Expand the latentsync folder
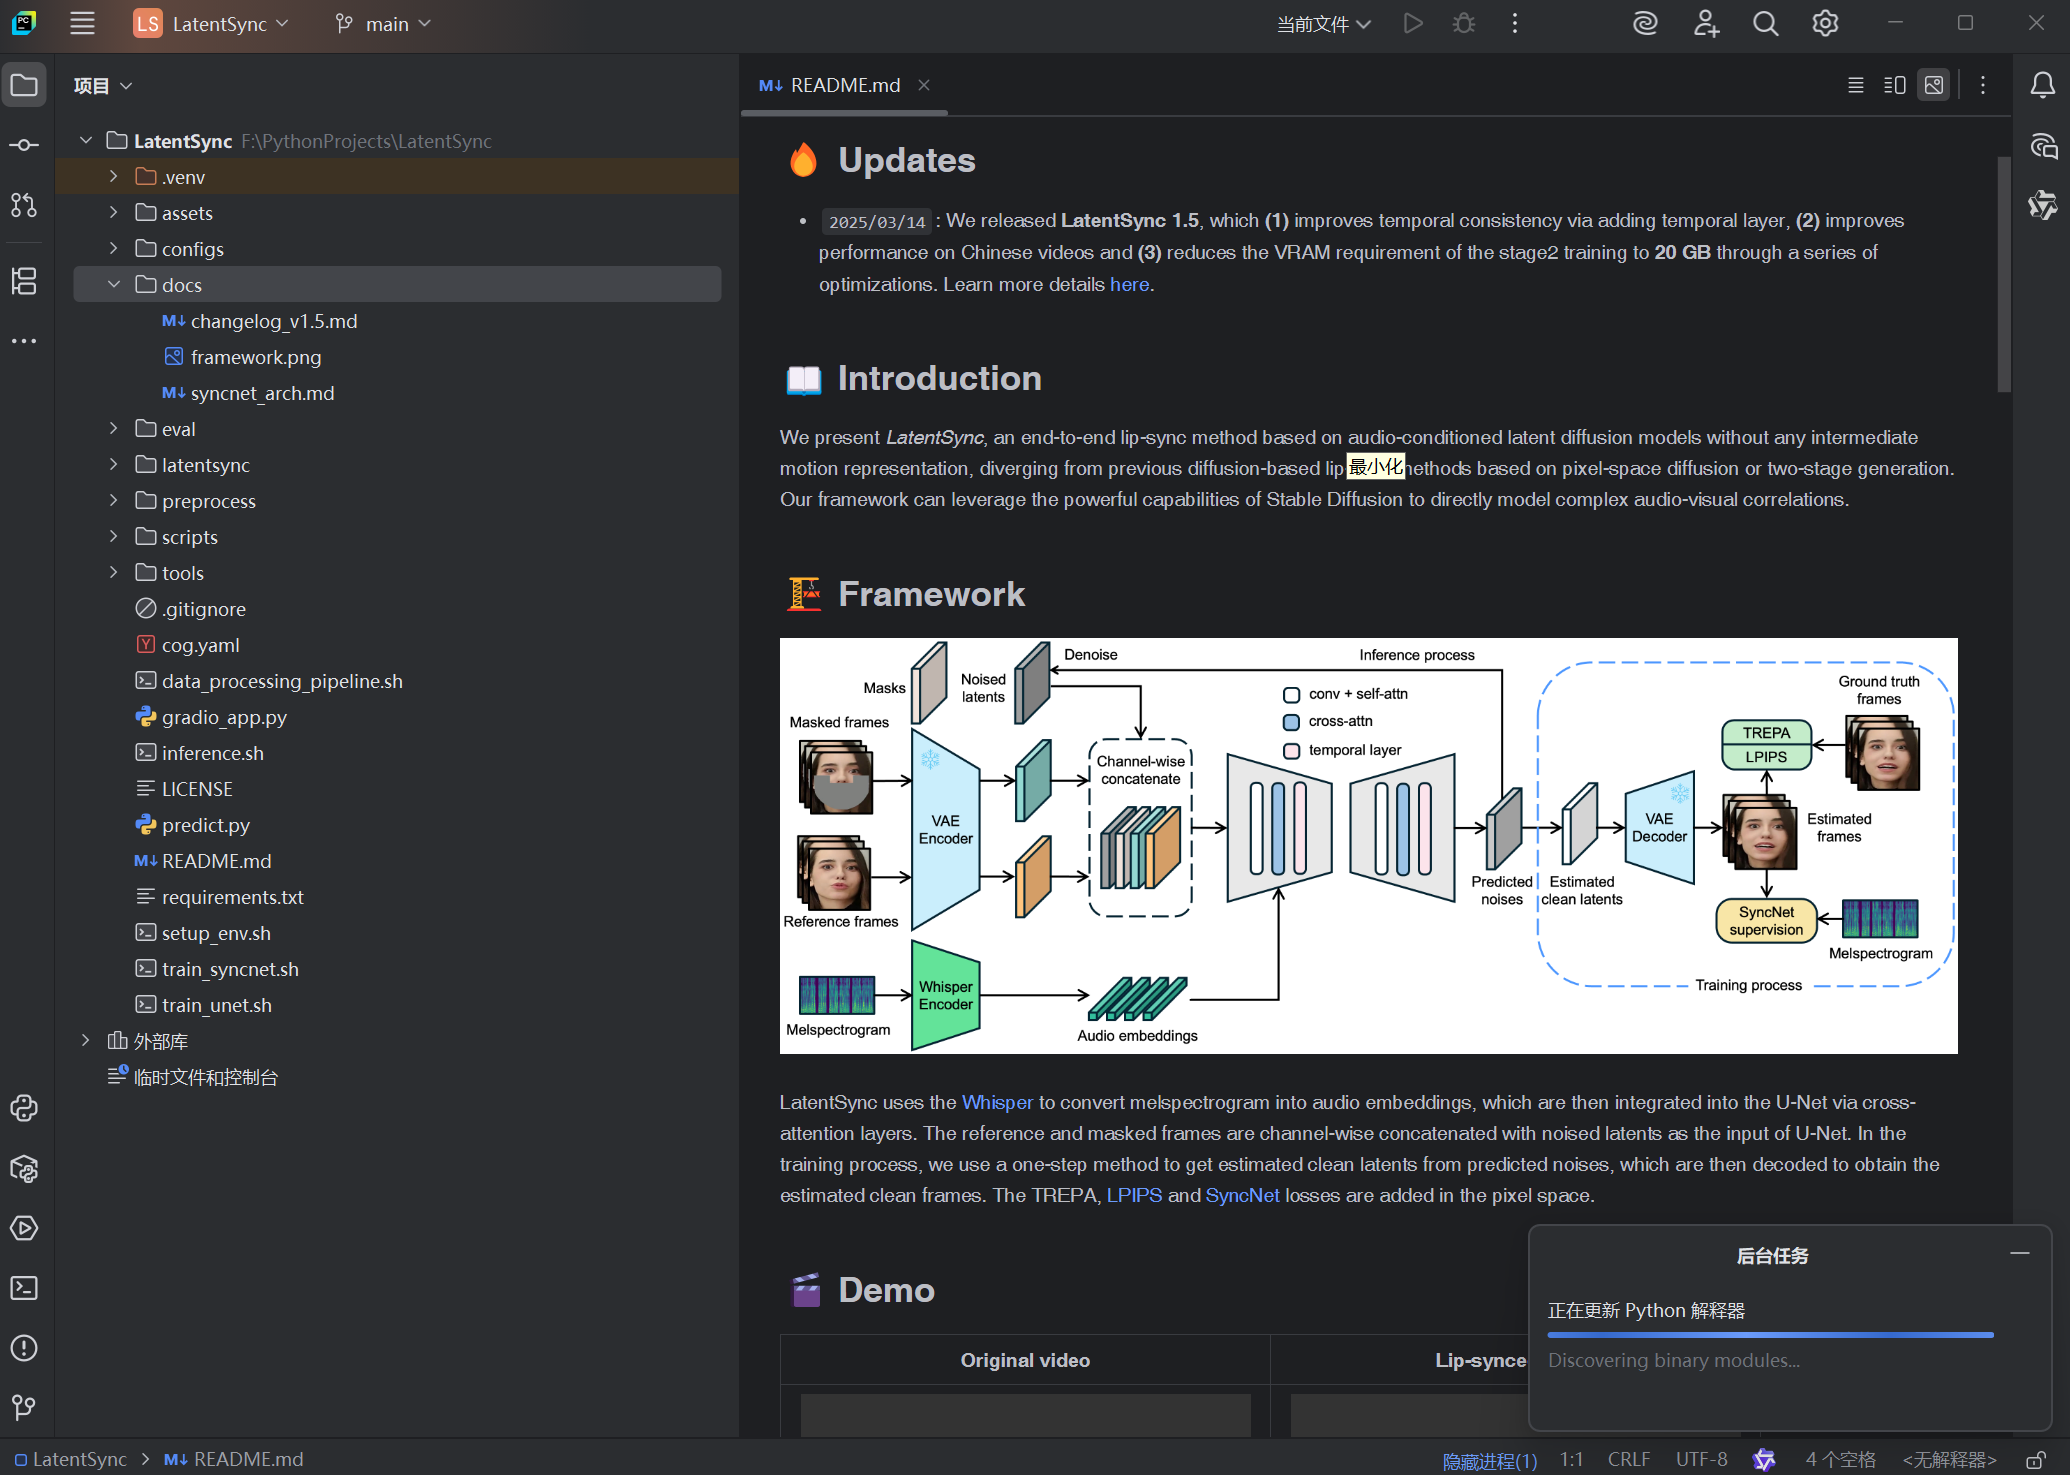The width and height of the screenshot is (2070, 1475). point(114,465)
